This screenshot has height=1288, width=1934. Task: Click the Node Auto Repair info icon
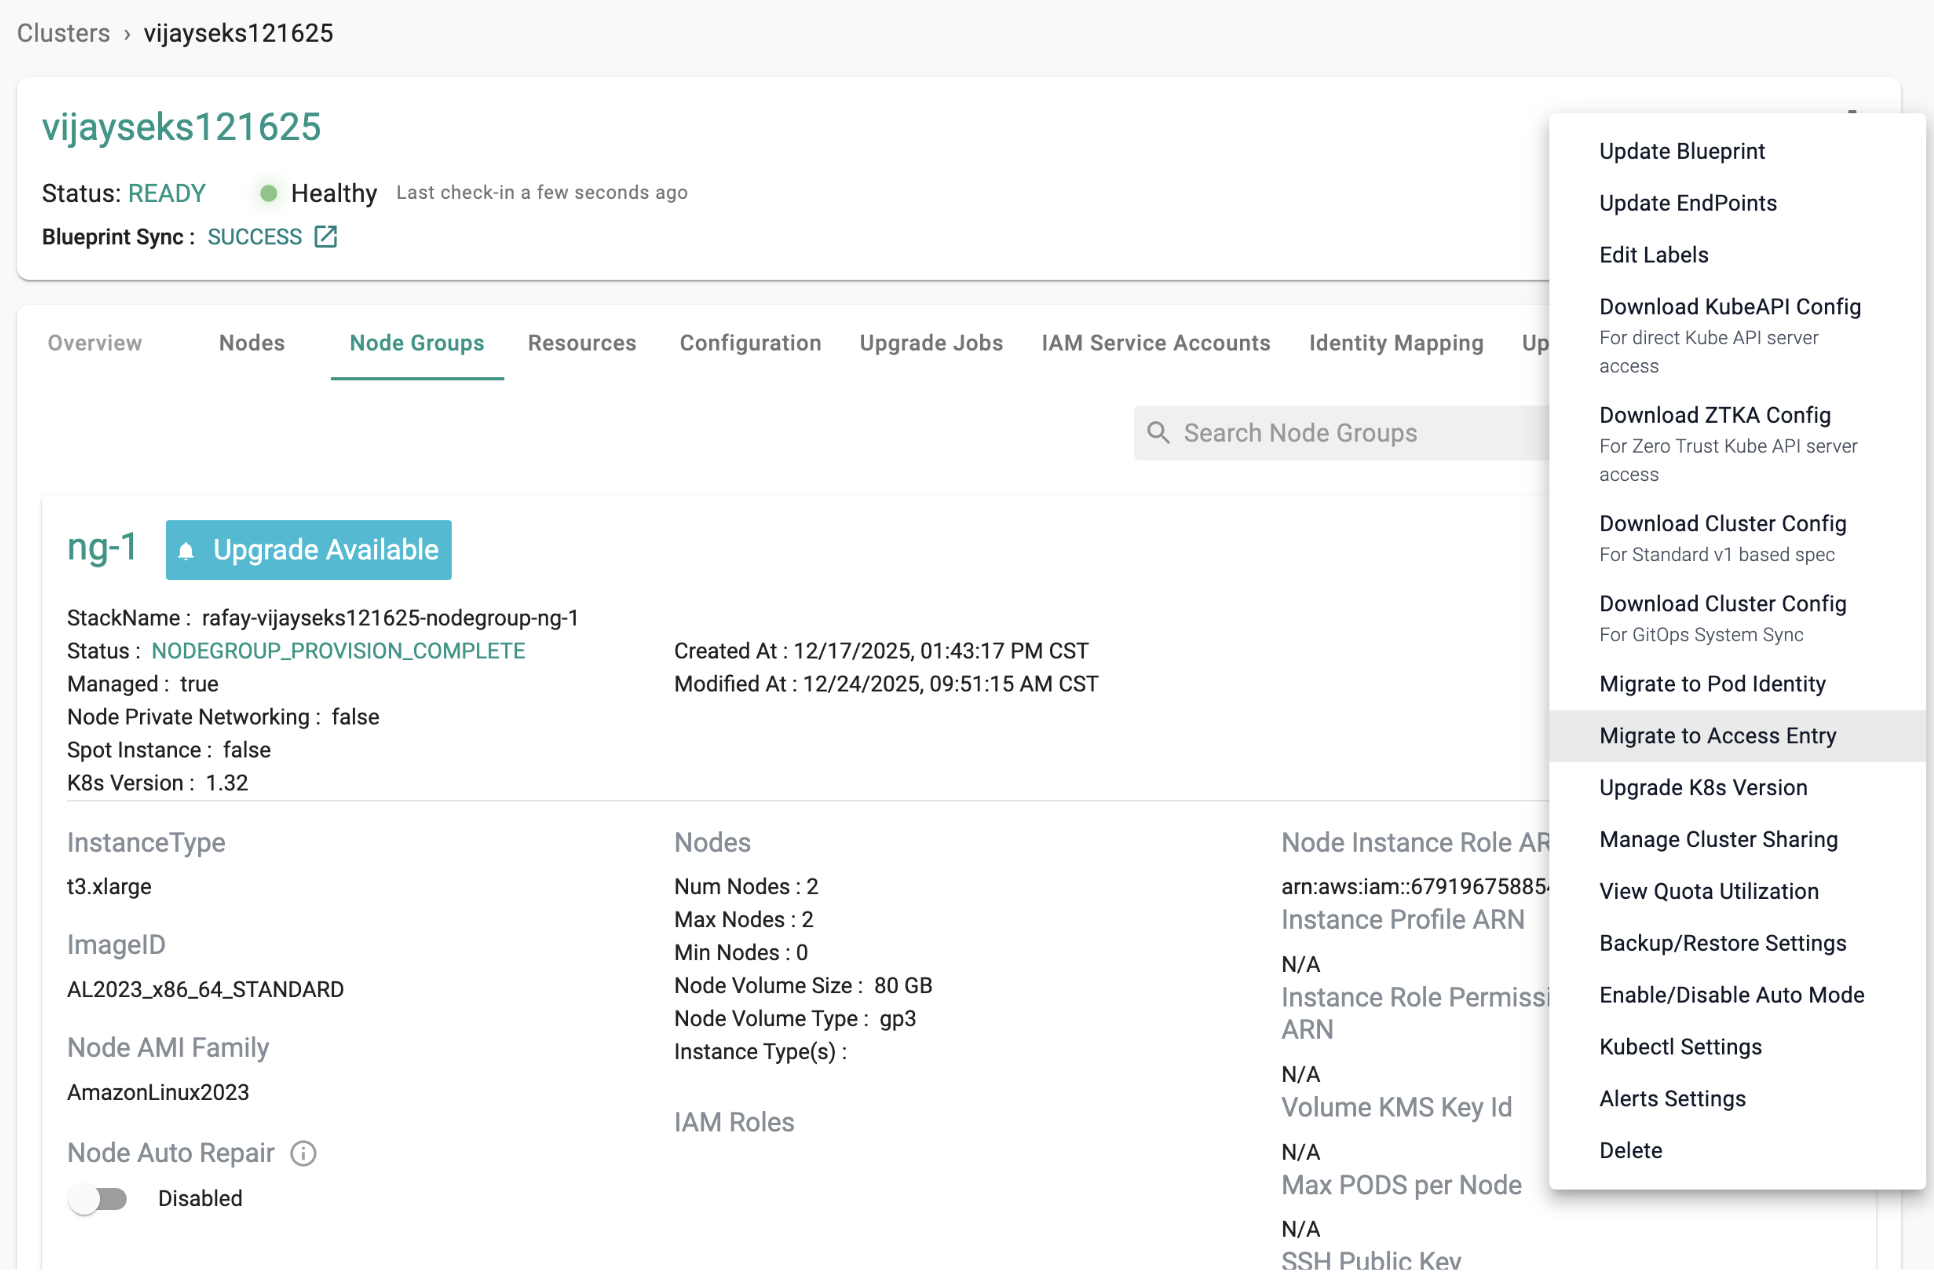[x=303, y=1153]
